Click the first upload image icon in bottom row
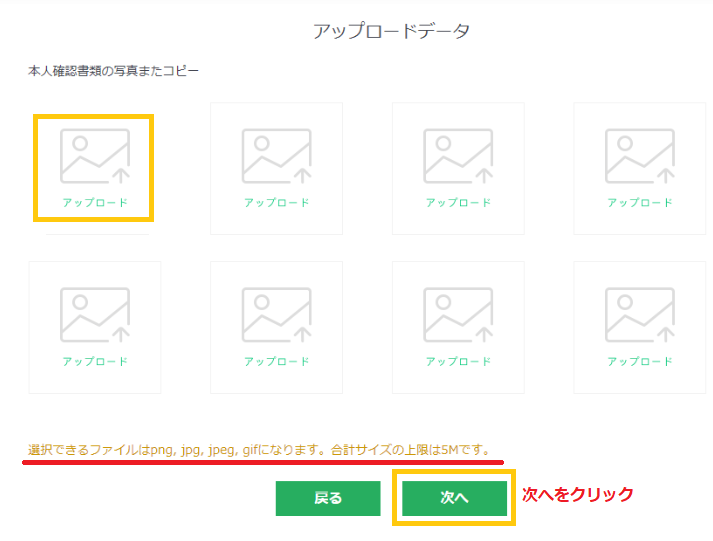 pyautogui.click(x=95, y=315)
